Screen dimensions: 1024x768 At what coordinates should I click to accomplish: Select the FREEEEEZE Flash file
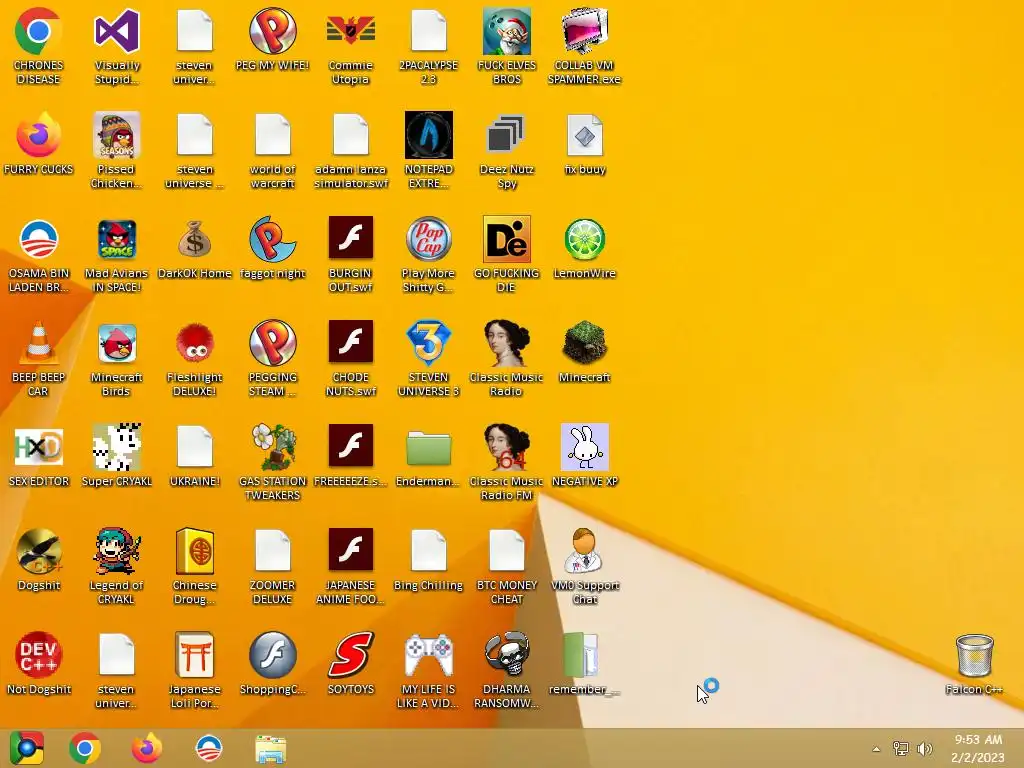tap(351, 445)
